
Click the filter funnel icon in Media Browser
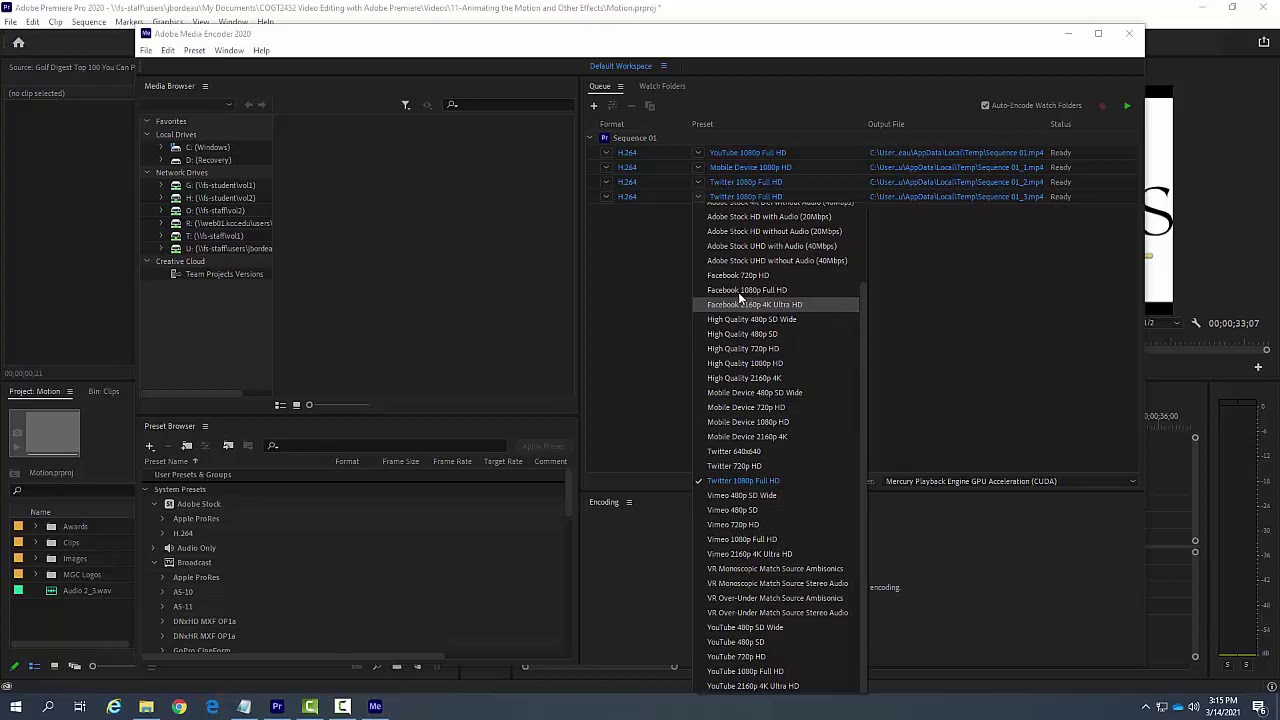coord(405,105)
